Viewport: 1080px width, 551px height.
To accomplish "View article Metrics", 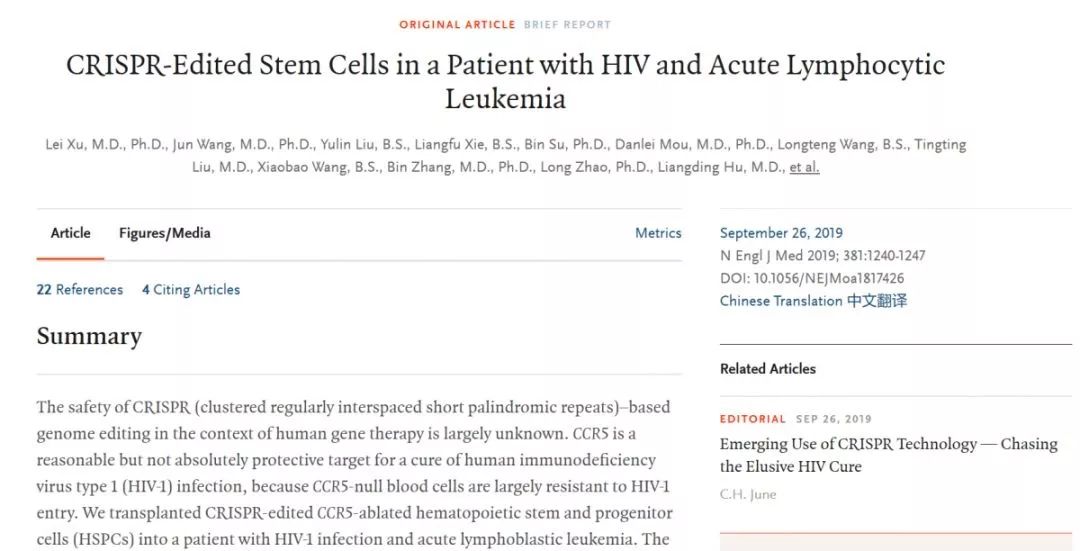I will pyautogui.click(x=658, y=233).
